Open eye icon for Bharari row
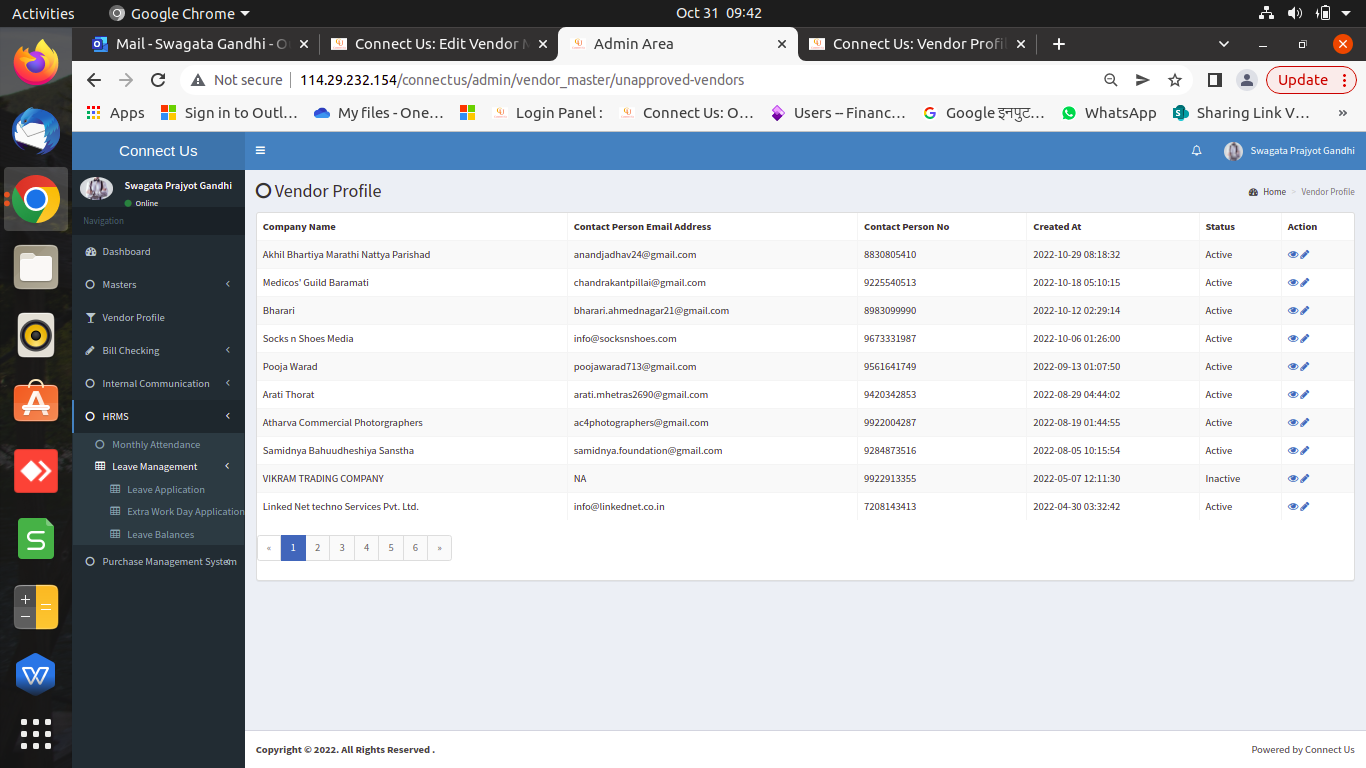1366x768 pixels. pos(1293,311)
